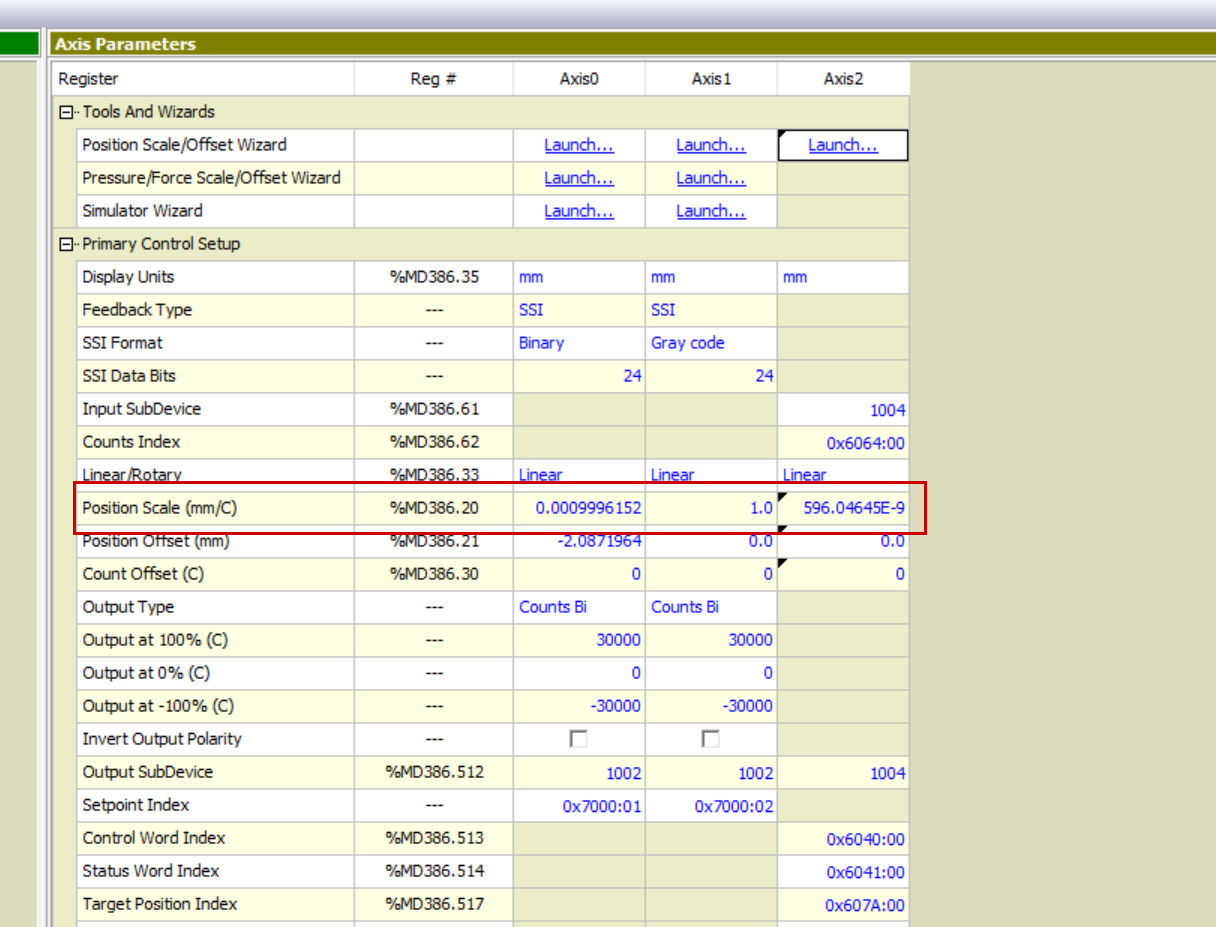Edit Output at 0% for Axis1
The width and height of the screenshot is (1216, 927).
pyautogui.click(x=711, y=673)
